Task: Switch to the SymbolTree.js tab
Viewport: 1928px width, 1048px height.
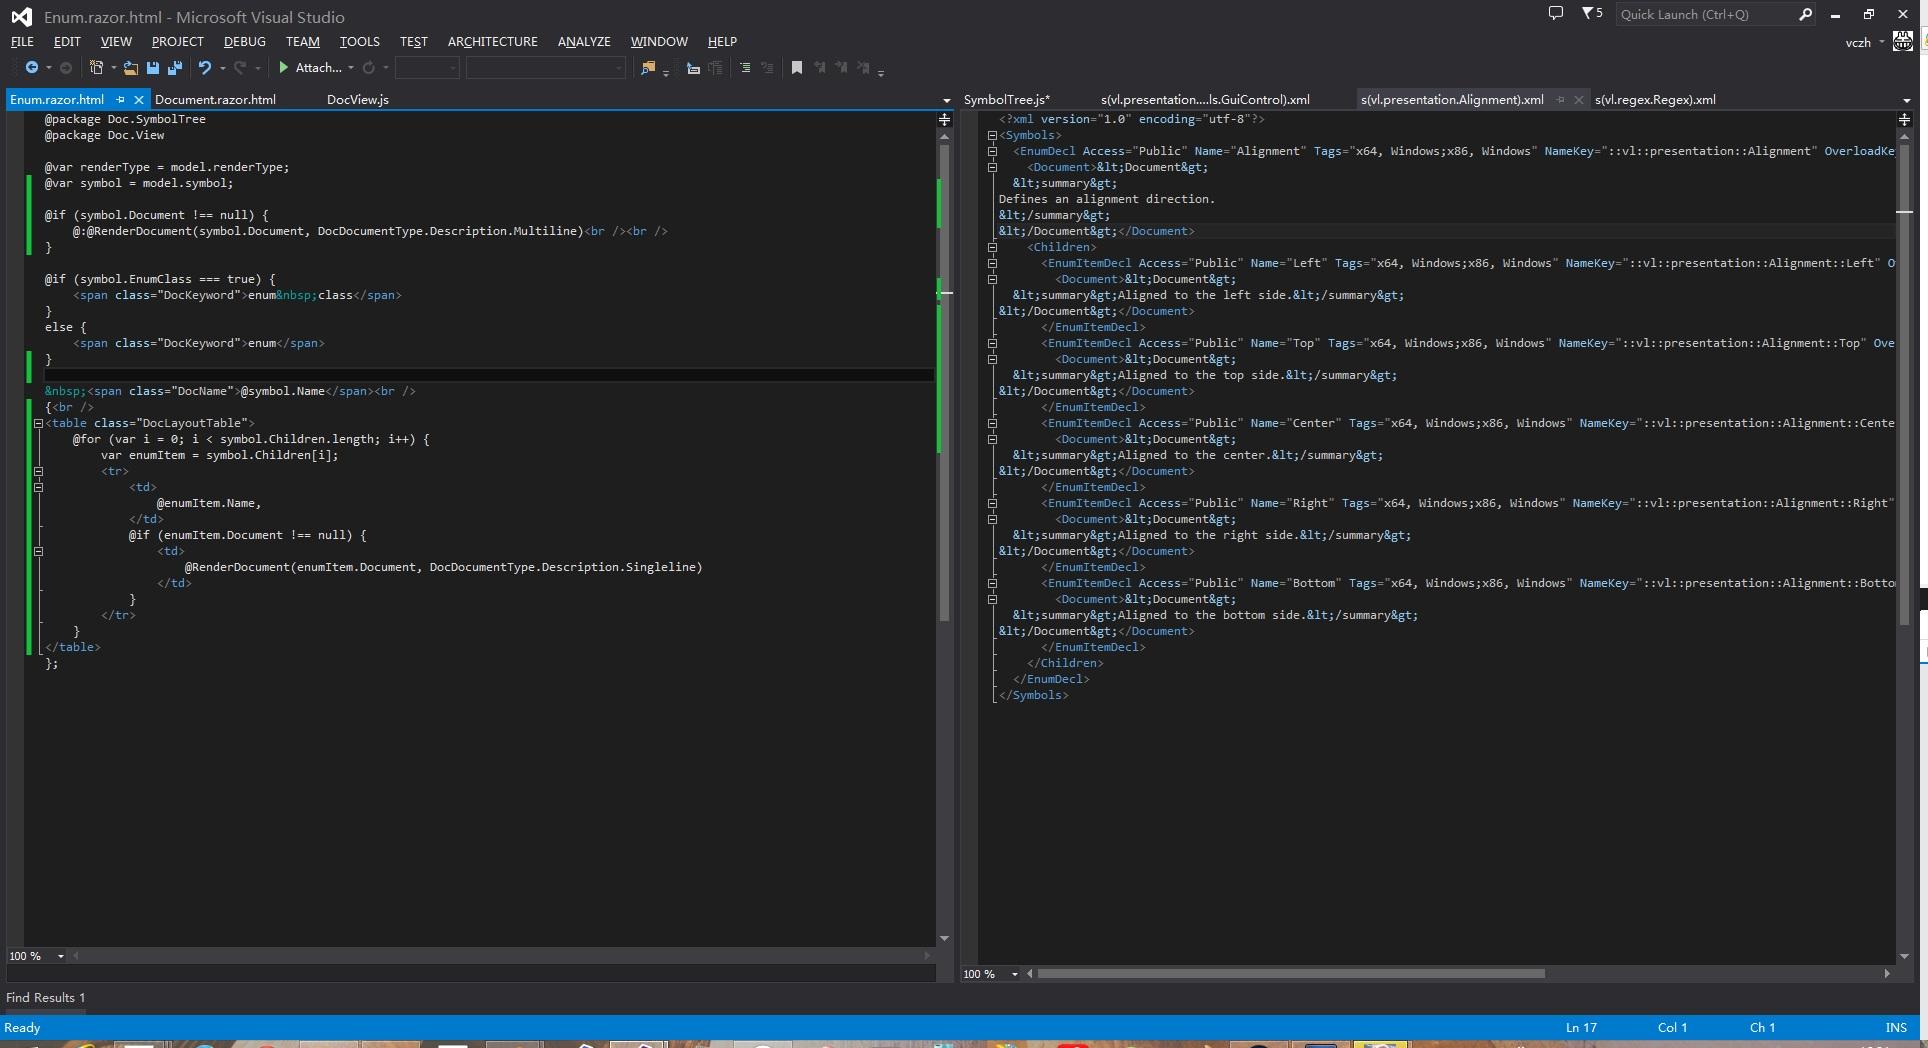Action: [1006, 100]
